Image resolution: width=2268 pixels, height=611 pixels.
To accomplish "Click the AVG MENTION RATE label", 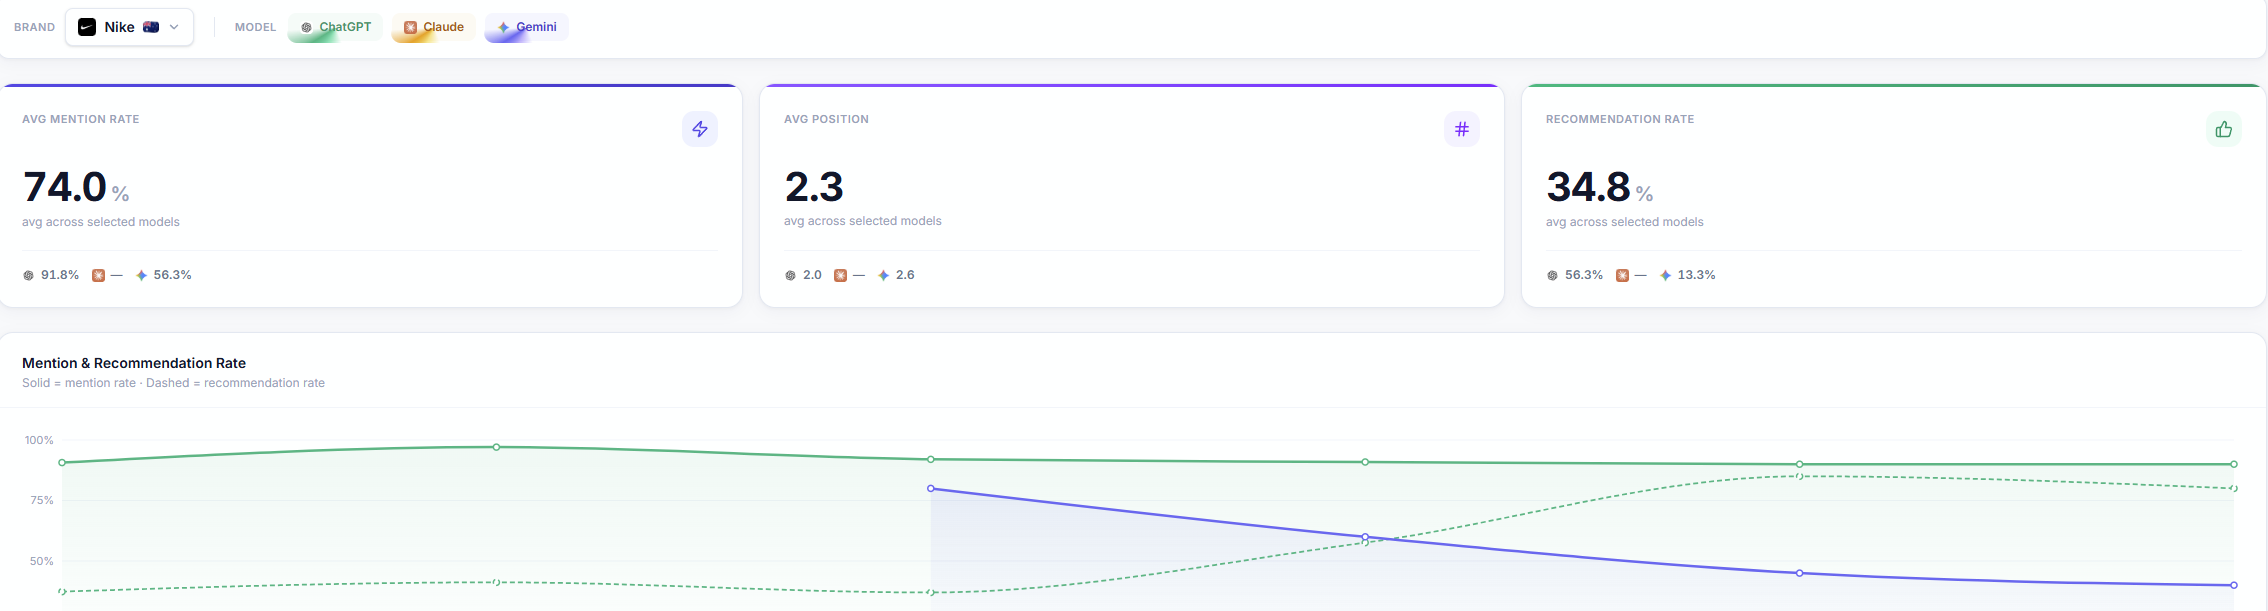I will click(x=81, y=119).
